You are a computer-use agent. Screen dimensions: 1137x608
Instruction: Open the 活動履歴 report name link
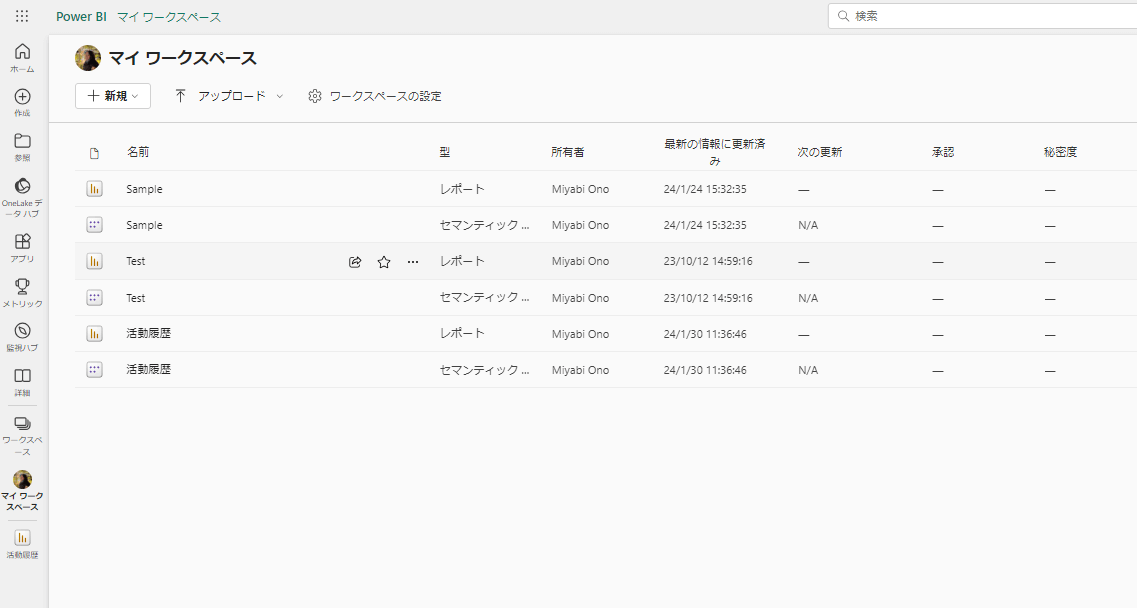(x=149, y=333)
